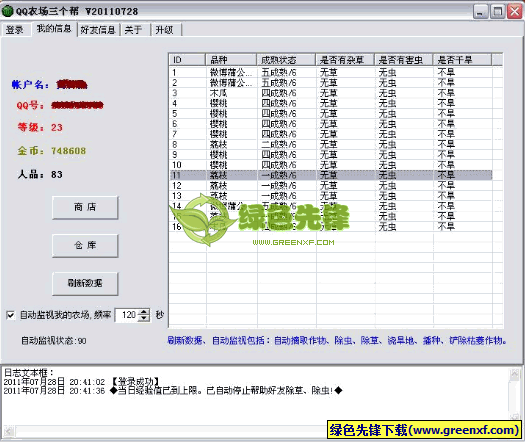
Task: Click the QQ农场 app icon in title bar
Action: [x=7, y=11]
